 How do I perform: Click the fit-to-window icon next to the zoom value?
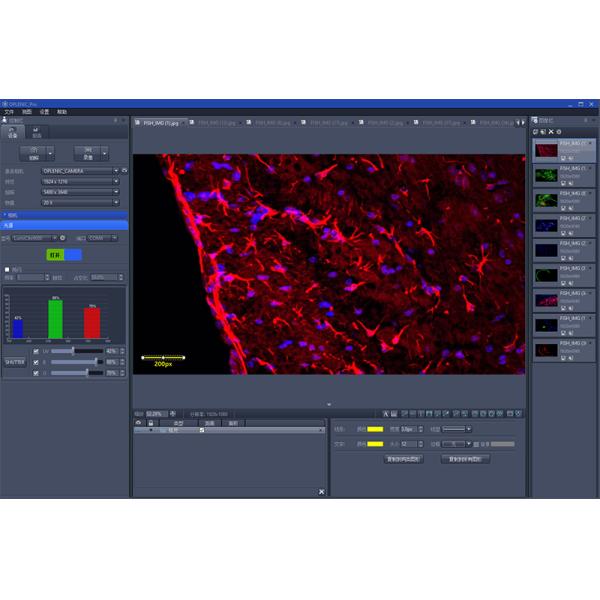click(173, 414)
